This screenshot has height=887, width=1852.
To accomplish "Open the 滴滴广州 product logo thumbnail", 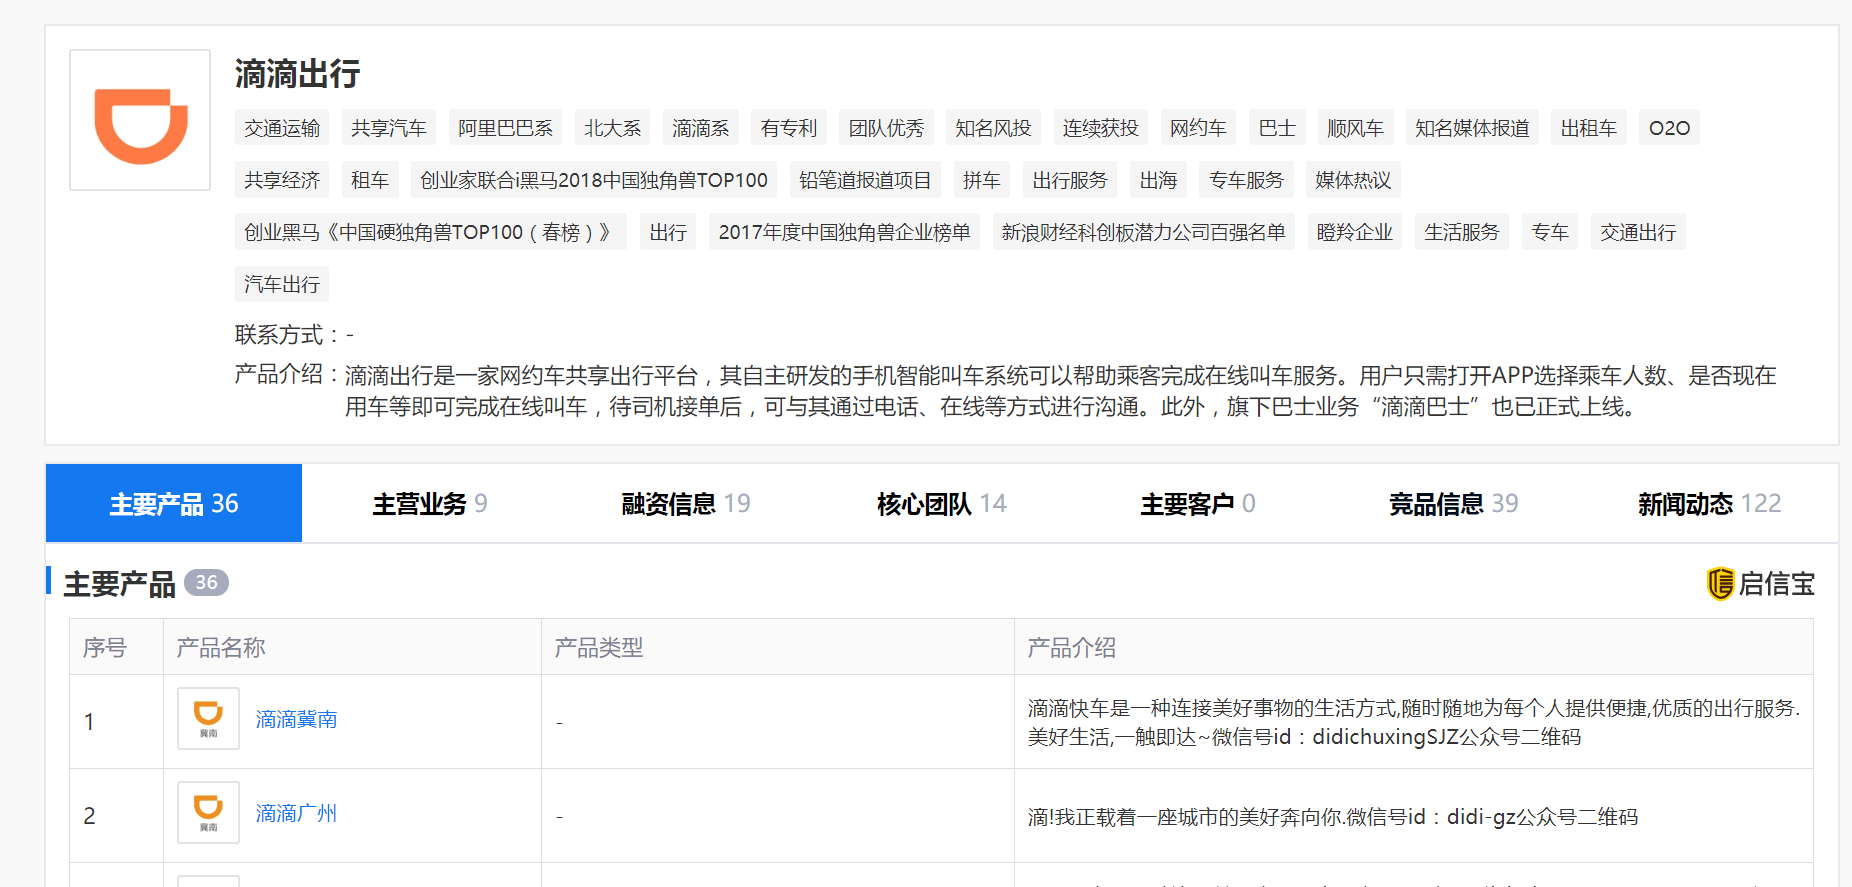I will 208,812.
